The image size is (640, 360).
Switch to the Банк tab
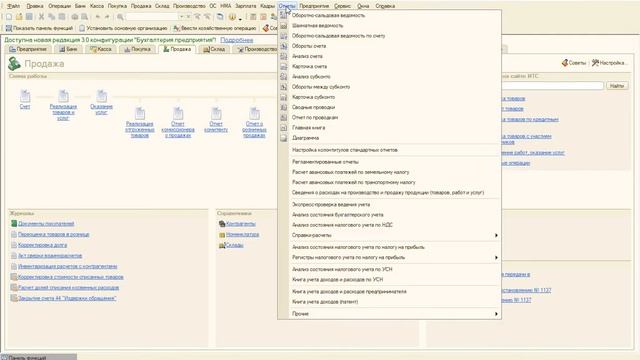(68, 49)
